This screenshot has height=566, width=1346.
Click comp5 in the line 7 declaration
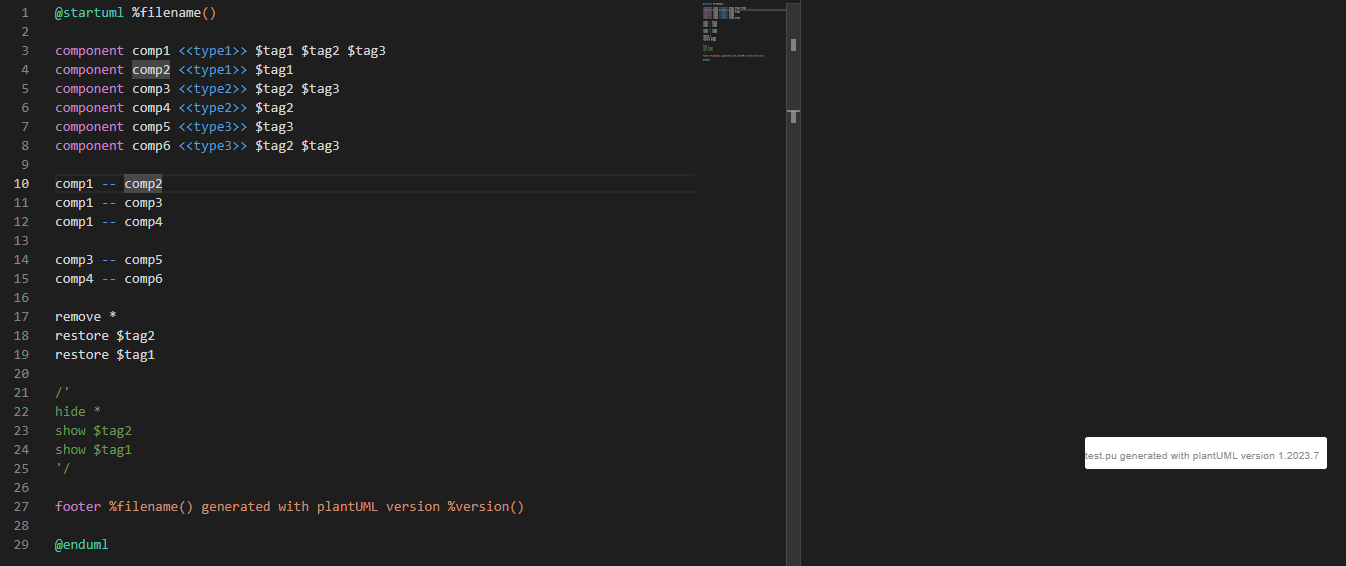click(151, 127)
